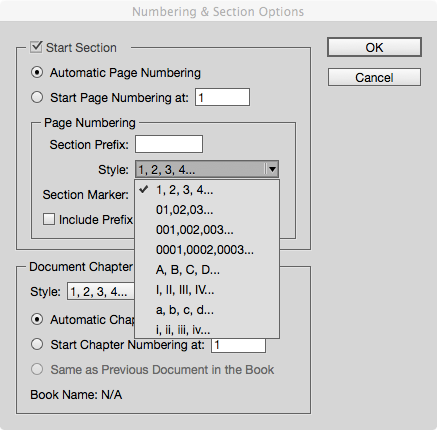Click the OK button
437x430 pixels.
click(x=374, y=47)
